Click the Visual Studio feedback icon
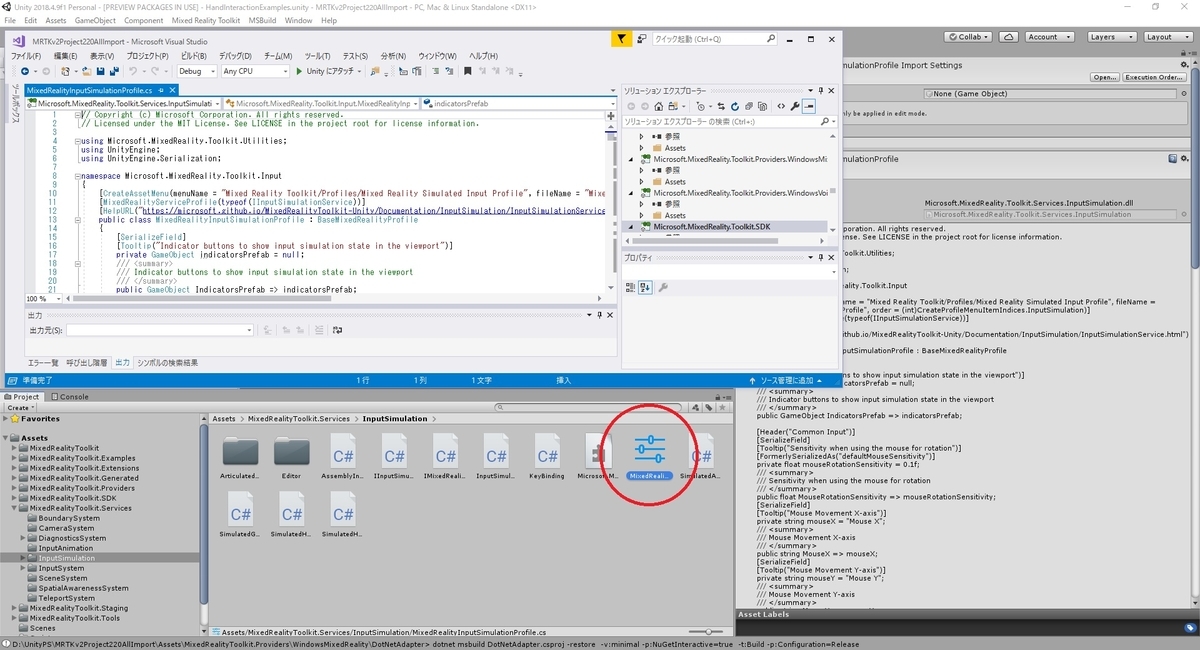Screen dimensions: 1200x650 tap(641, 39)
